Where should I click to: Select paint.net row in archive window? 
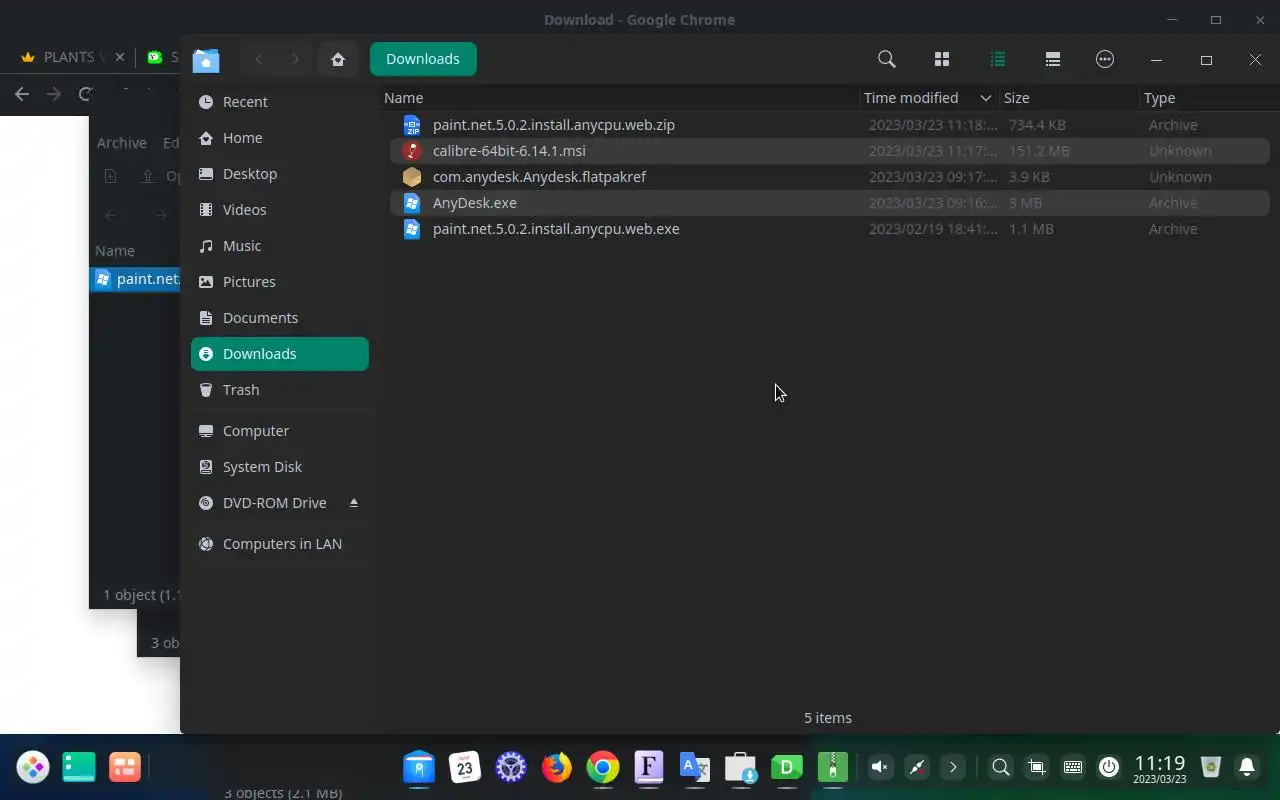pyautogui.click(x=135, y=279)
